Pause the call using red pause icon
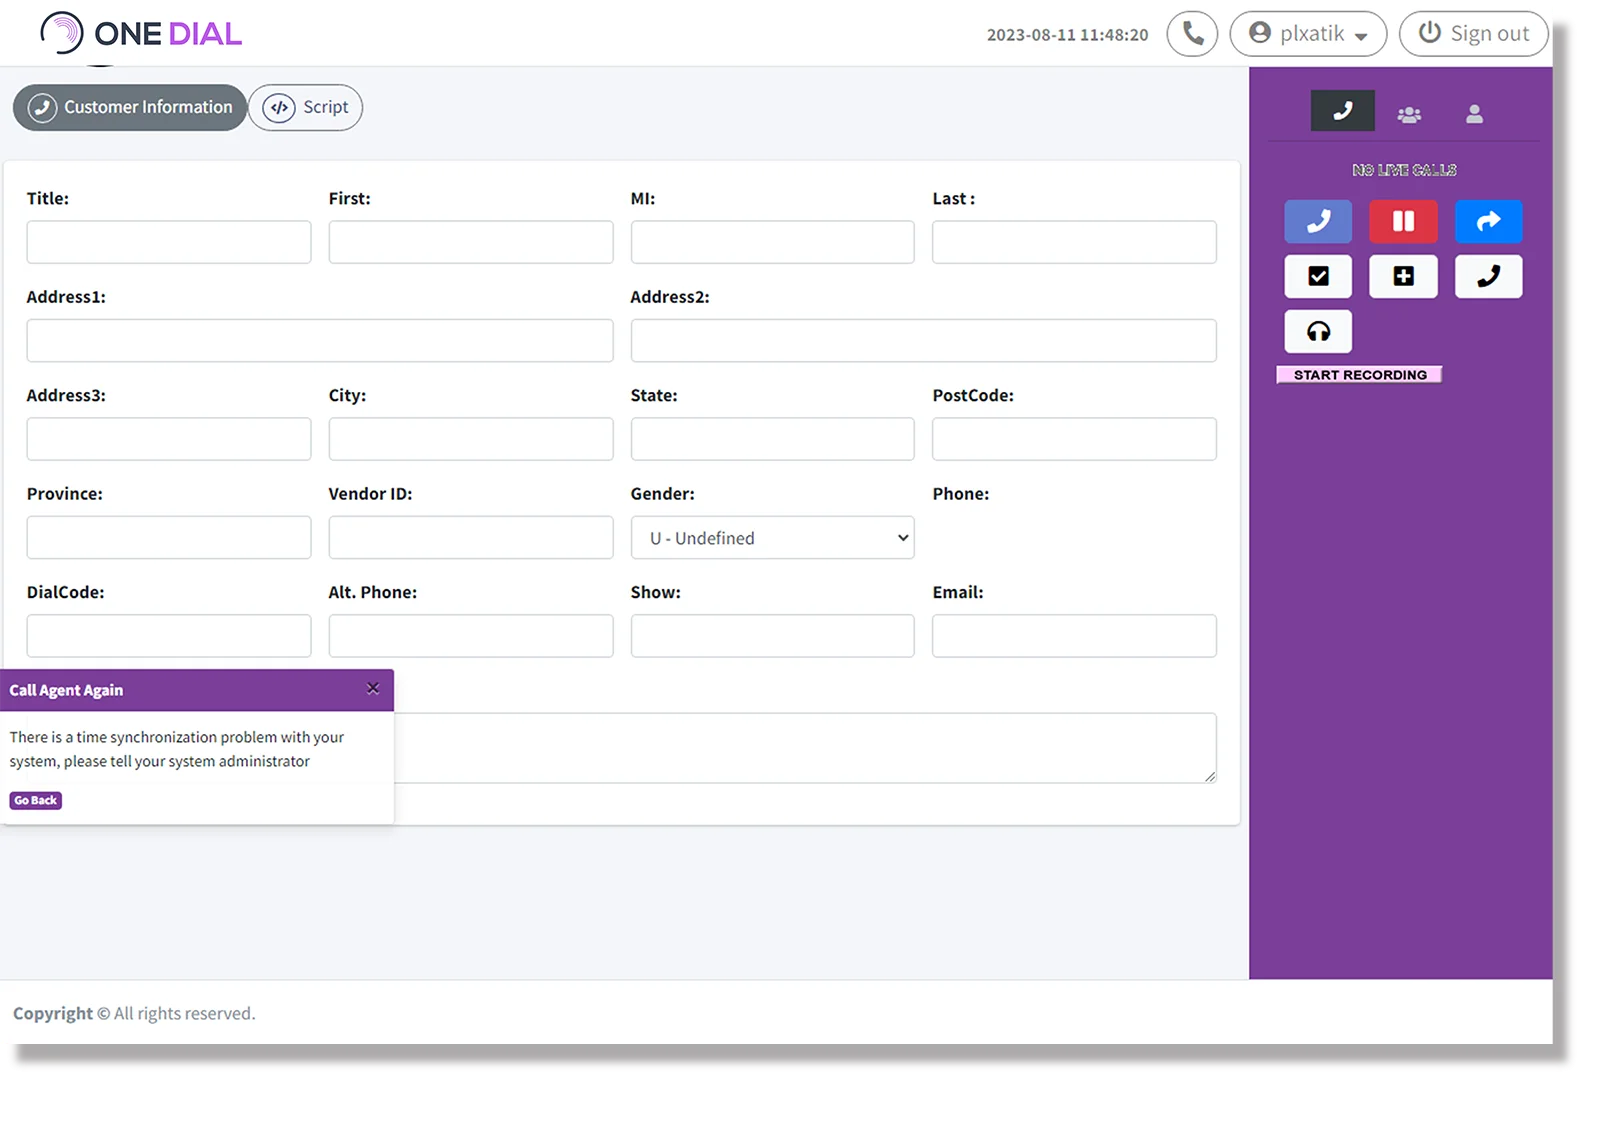This screenshot has height=1123, width=1600. pyautogui.click(x=1403, y=221)
